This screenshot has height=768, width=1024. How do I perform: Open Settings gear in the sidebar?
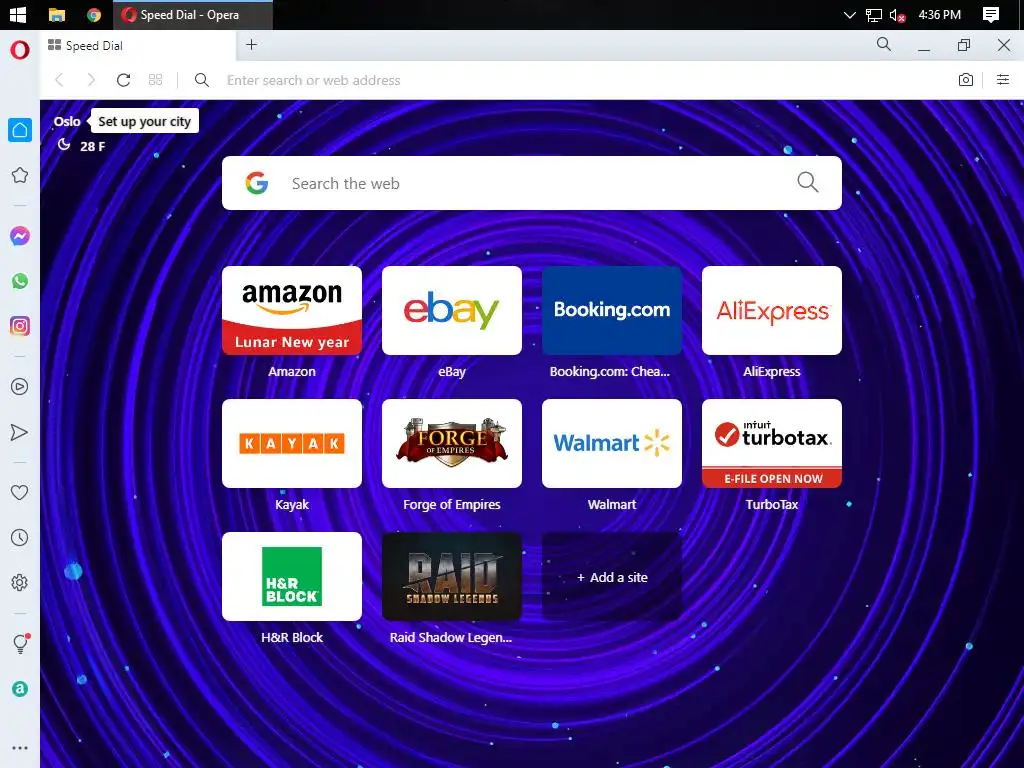click(20, 583)
